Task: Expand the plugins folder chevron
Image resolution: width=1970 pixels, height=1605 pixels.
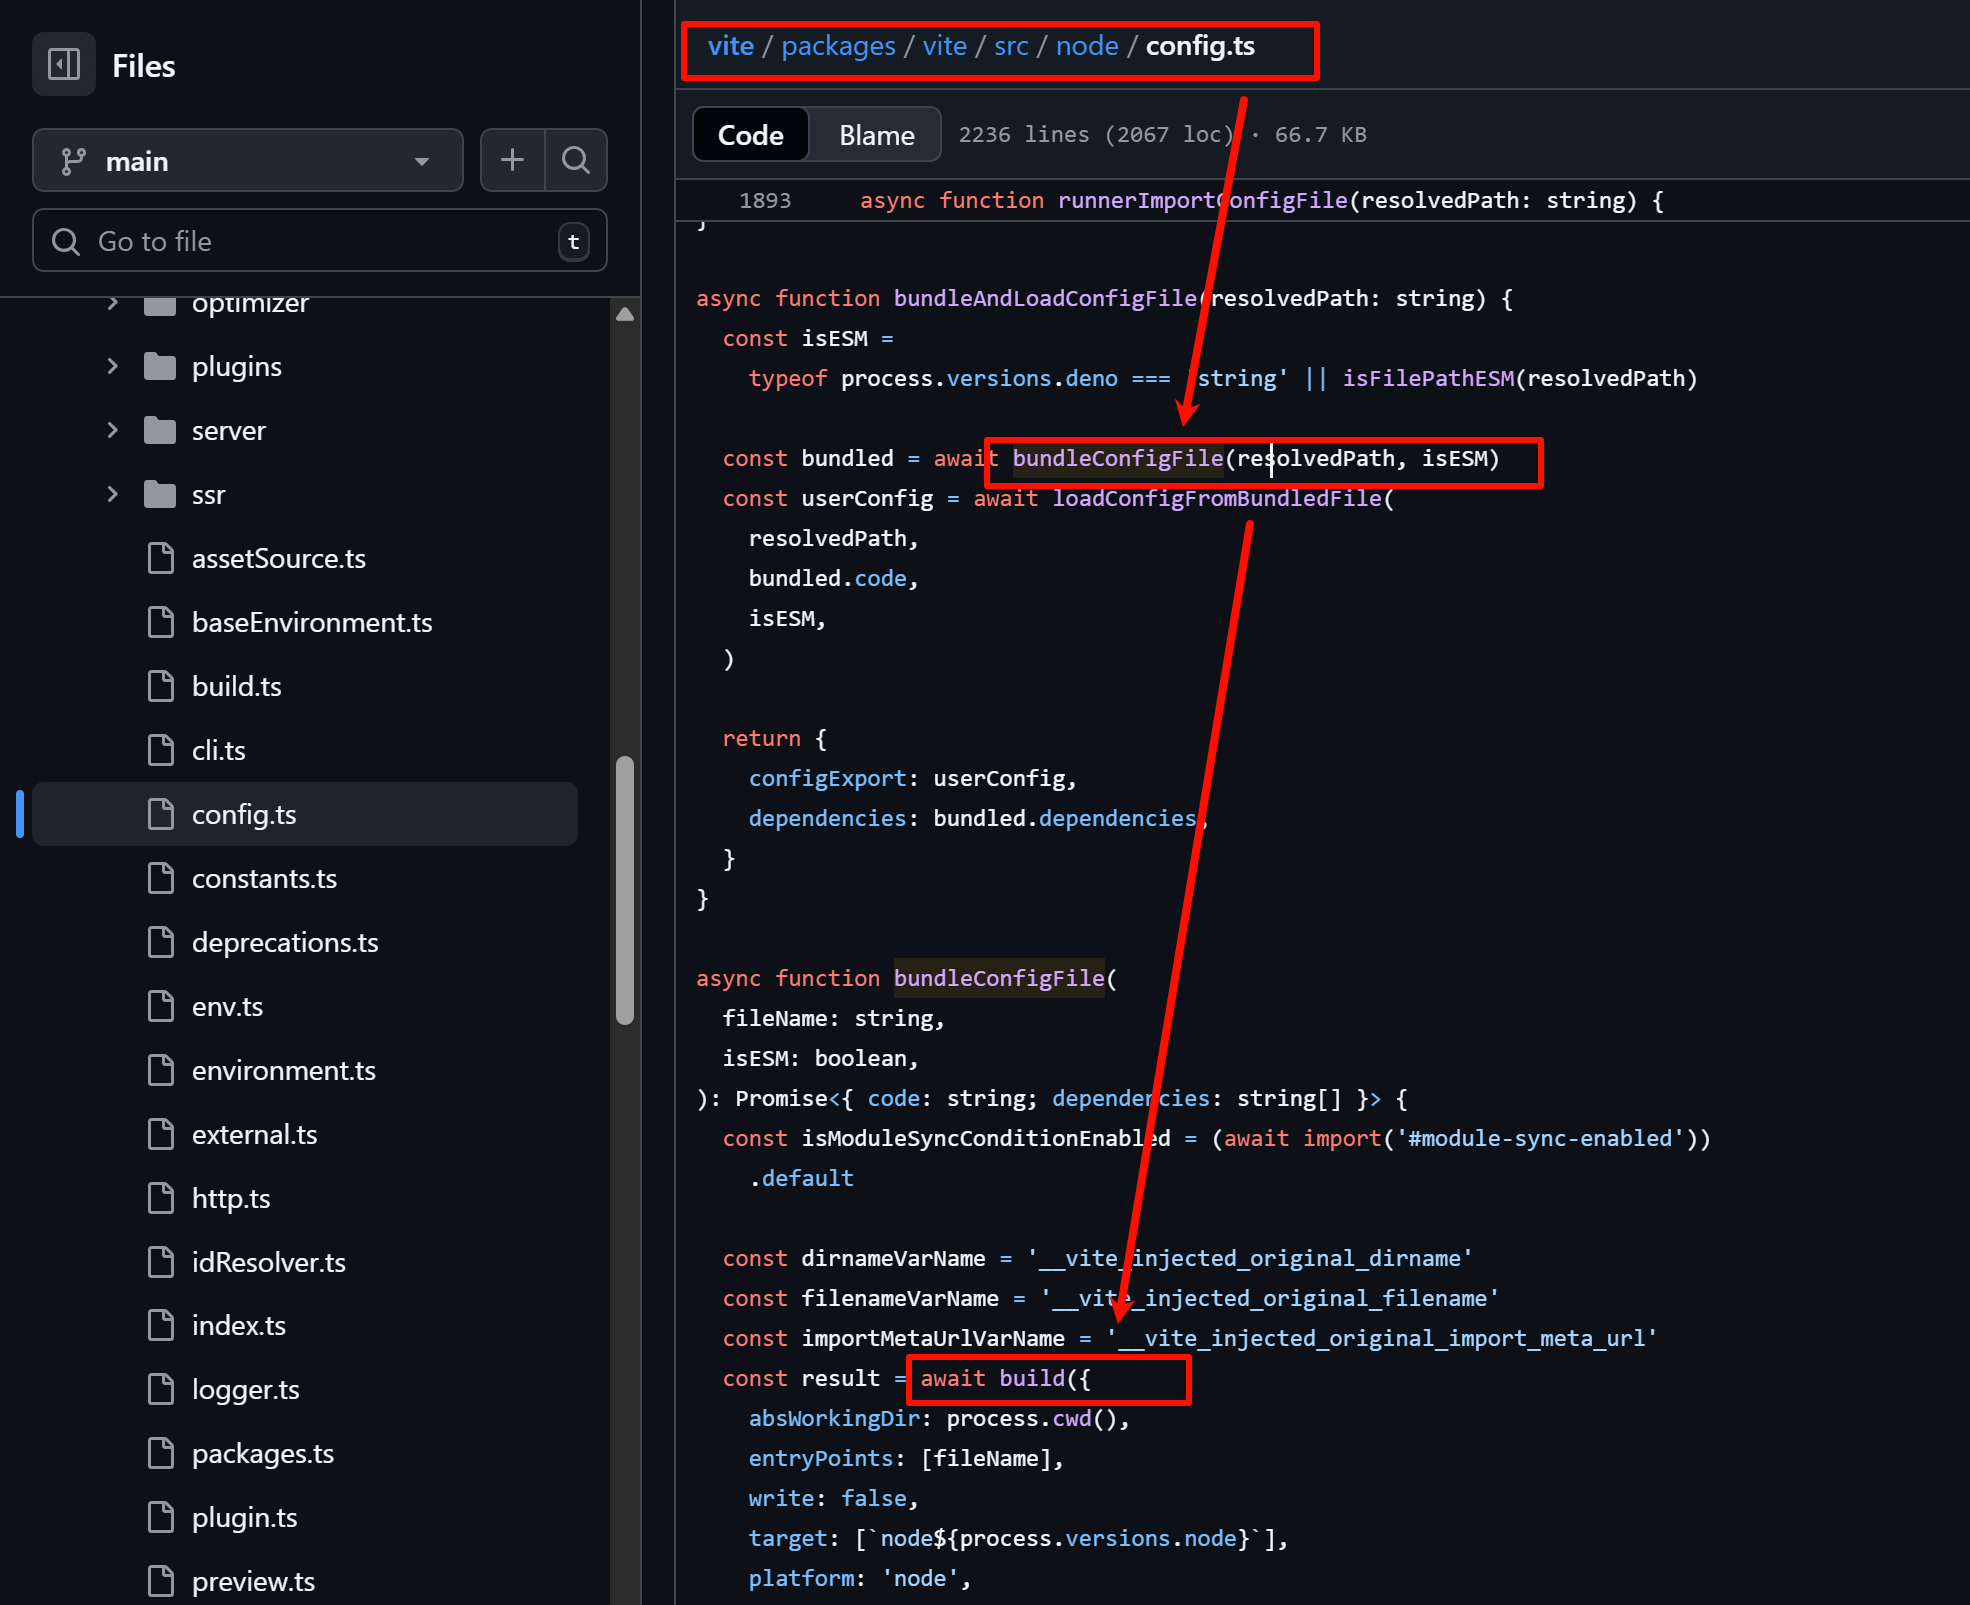Action: [x=112, y=367]
